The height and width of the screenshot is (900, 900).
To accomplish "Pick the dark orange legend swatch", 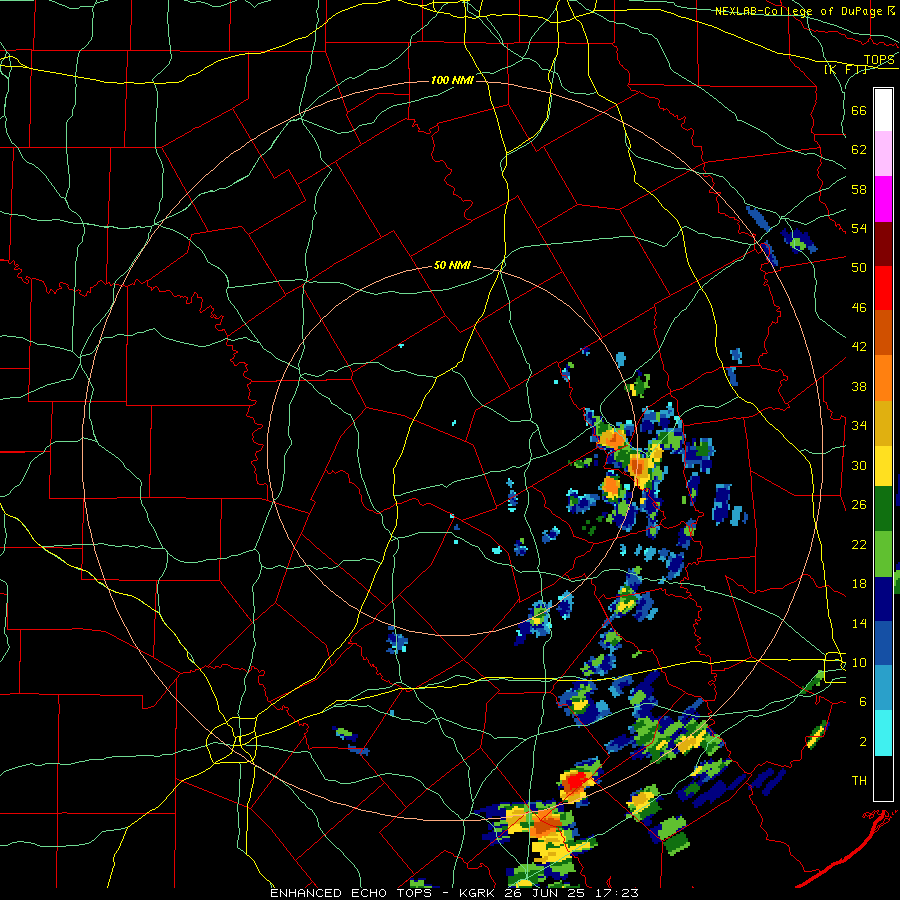I will pos(883,332).
